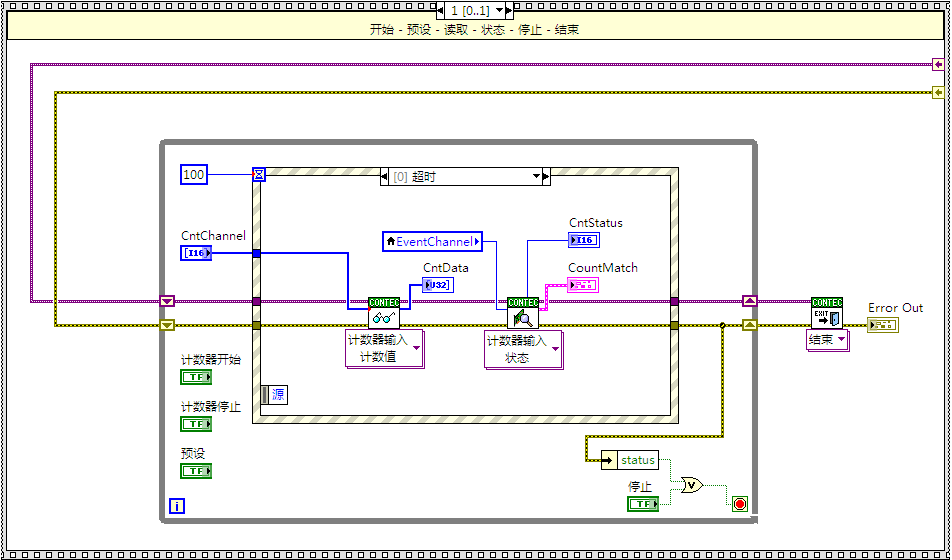Image resolution: width=952 pixels, height=560 pixels.
Task: Click the 计数器开始 boolean terminal
Action: (196, 377)
